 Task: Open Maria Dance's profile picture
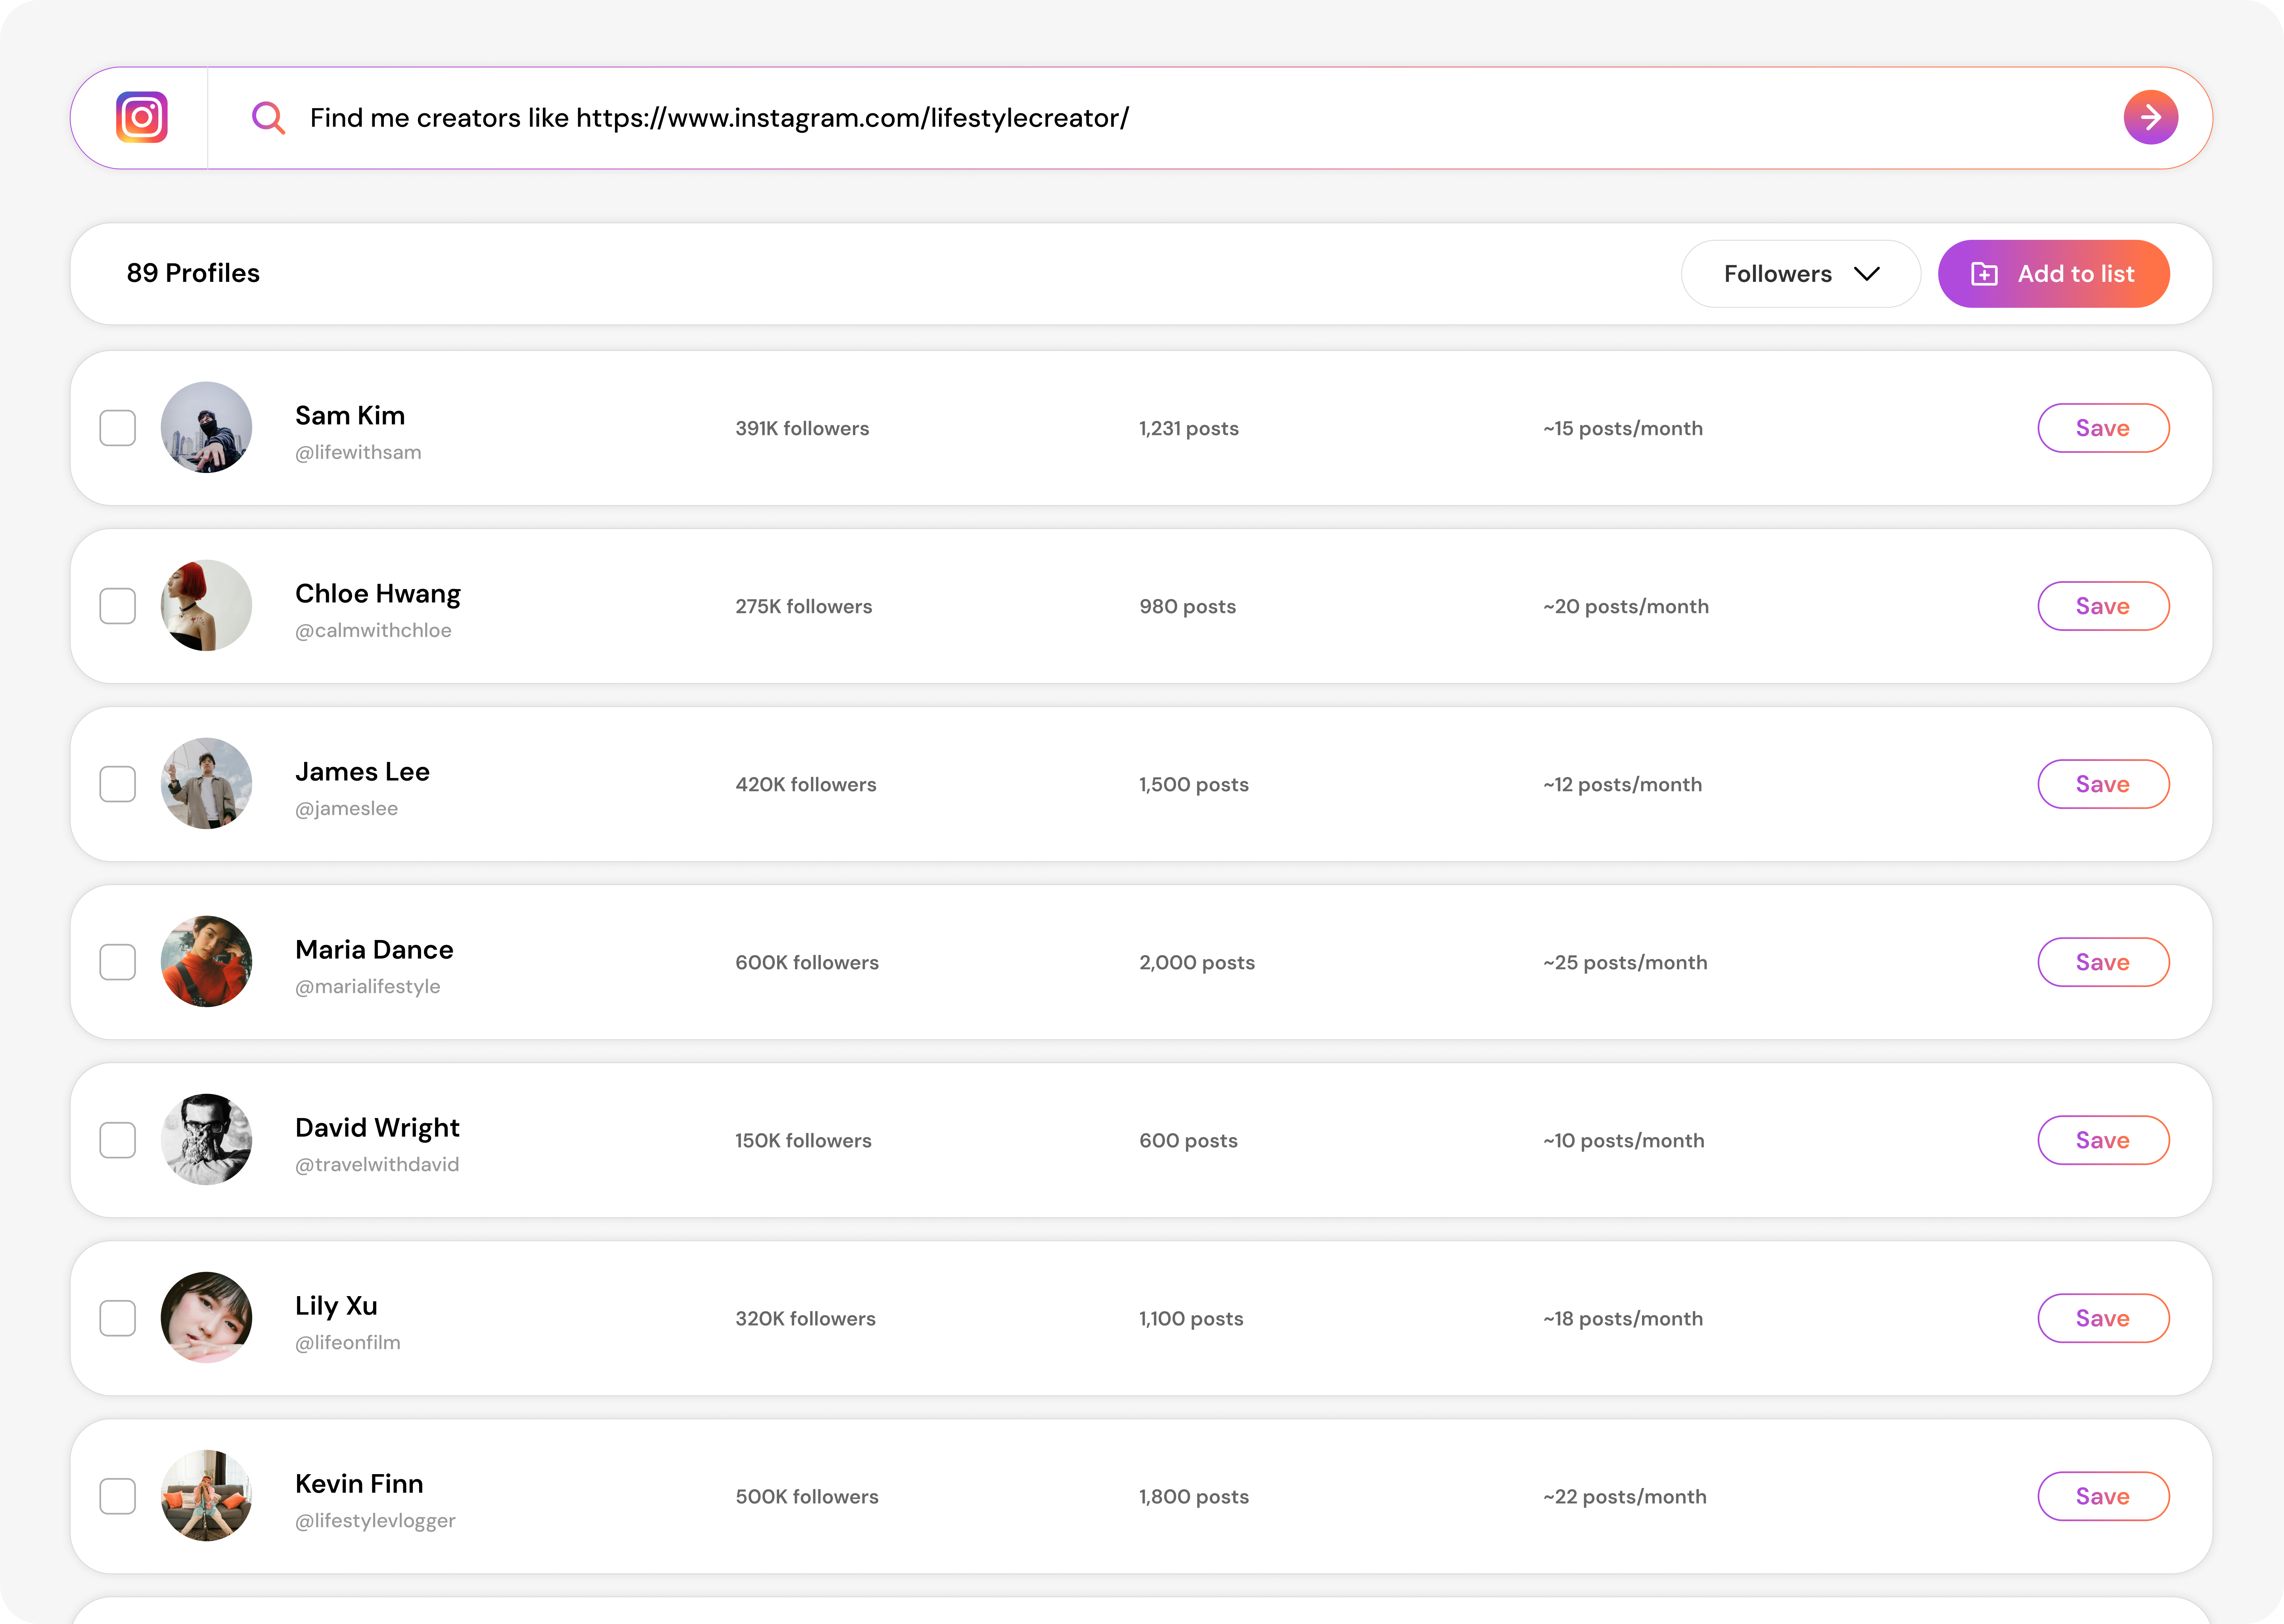click(x=206, y=961)
